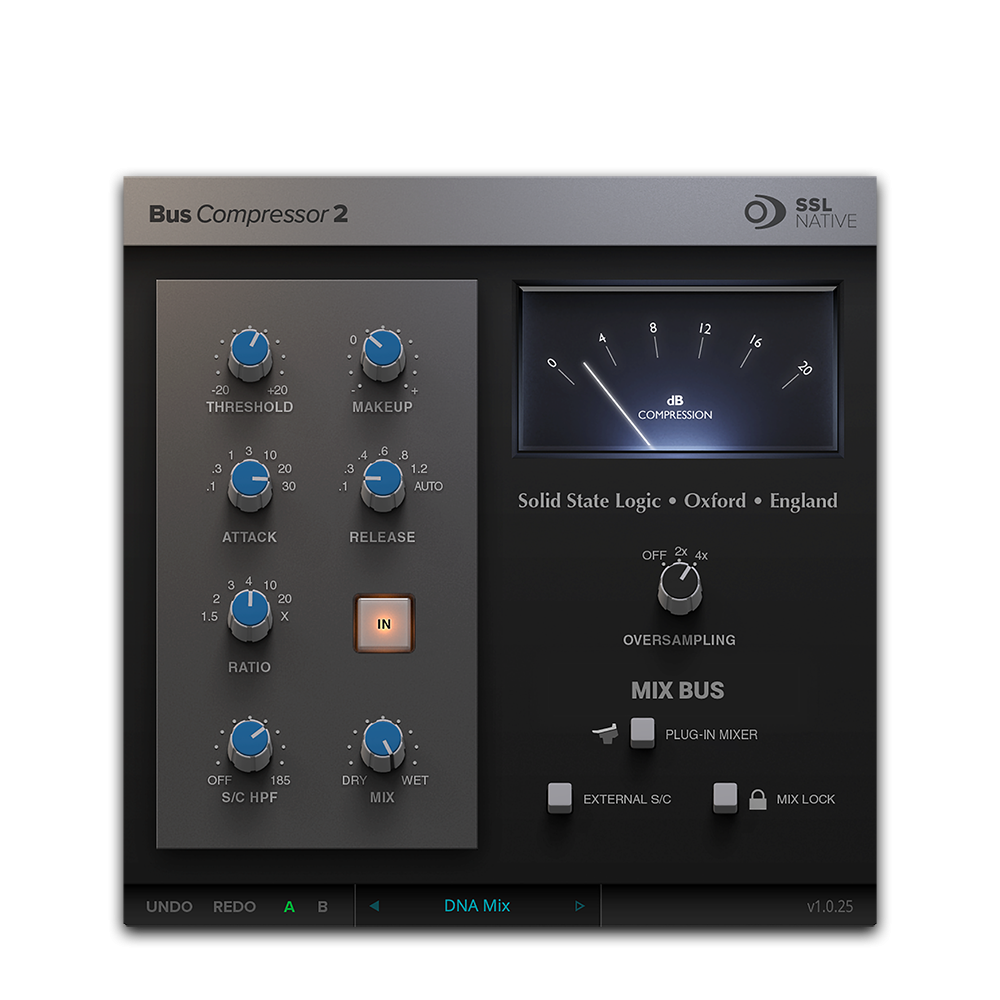Screen dimensions: 1000x1000
Task: Click the DRY label under Mix knob
Action: (x=355, y=780)
